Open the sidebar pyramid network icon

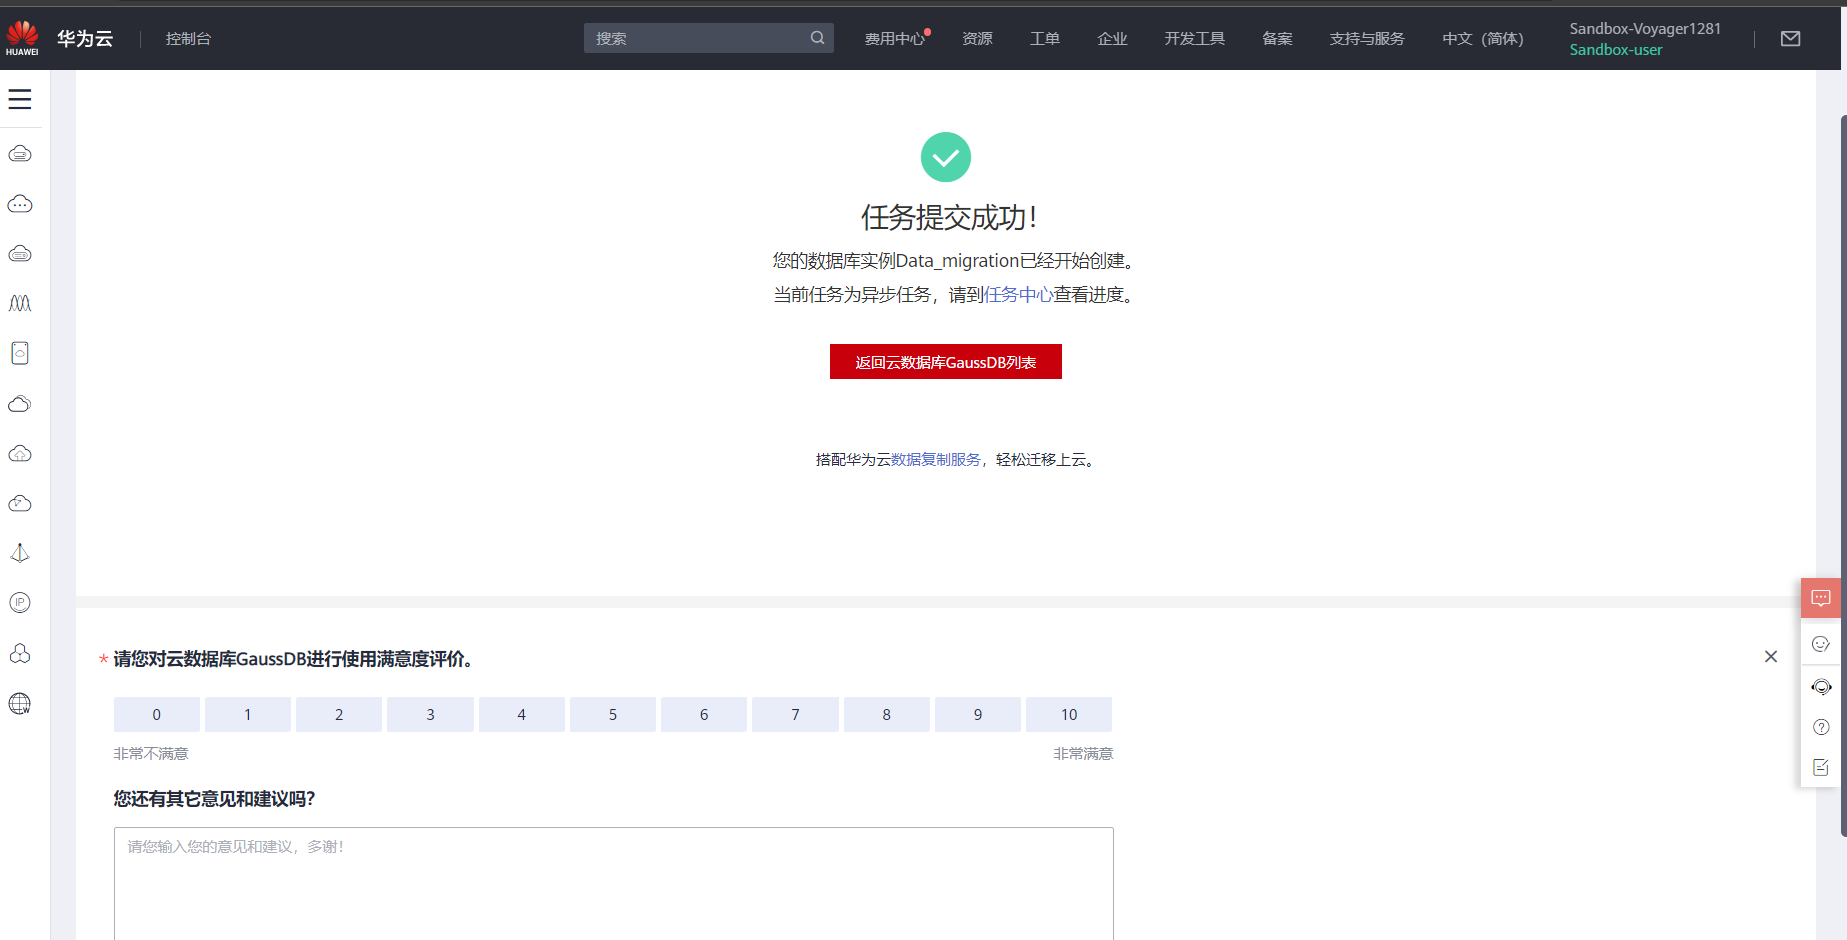coord(20,553)
